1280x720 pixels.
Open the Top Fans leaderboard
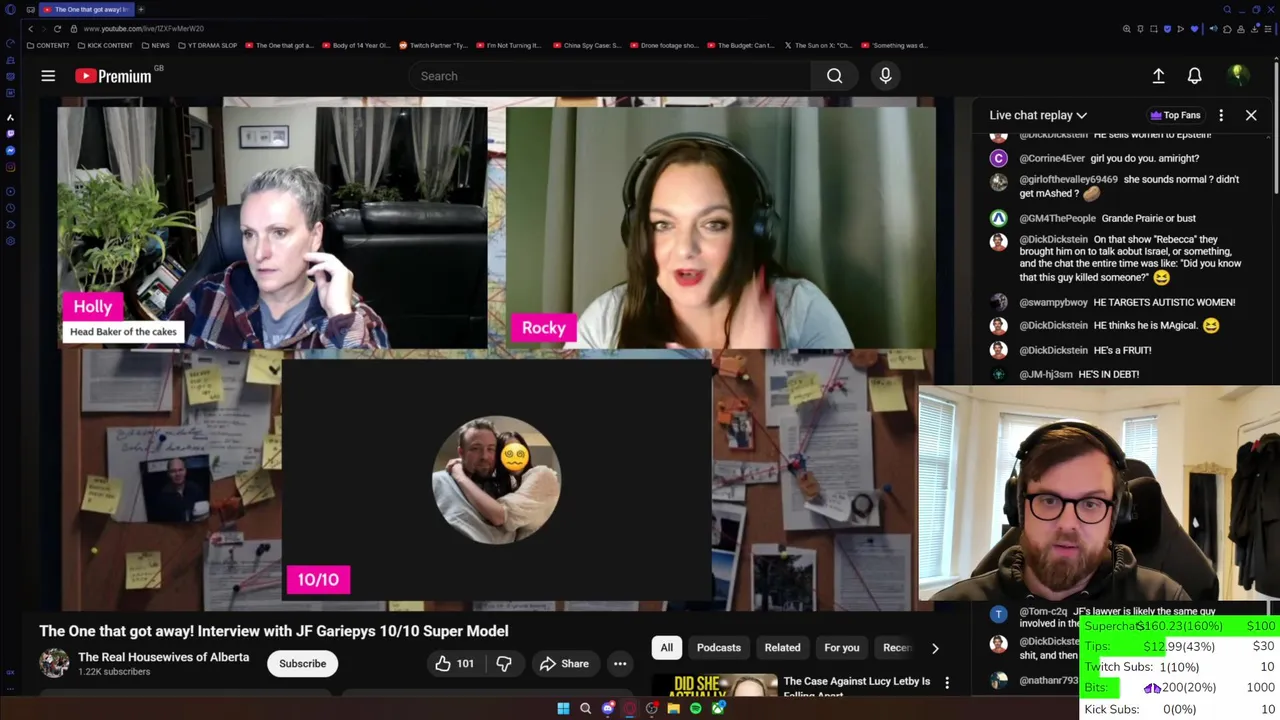pos(1175,115)
